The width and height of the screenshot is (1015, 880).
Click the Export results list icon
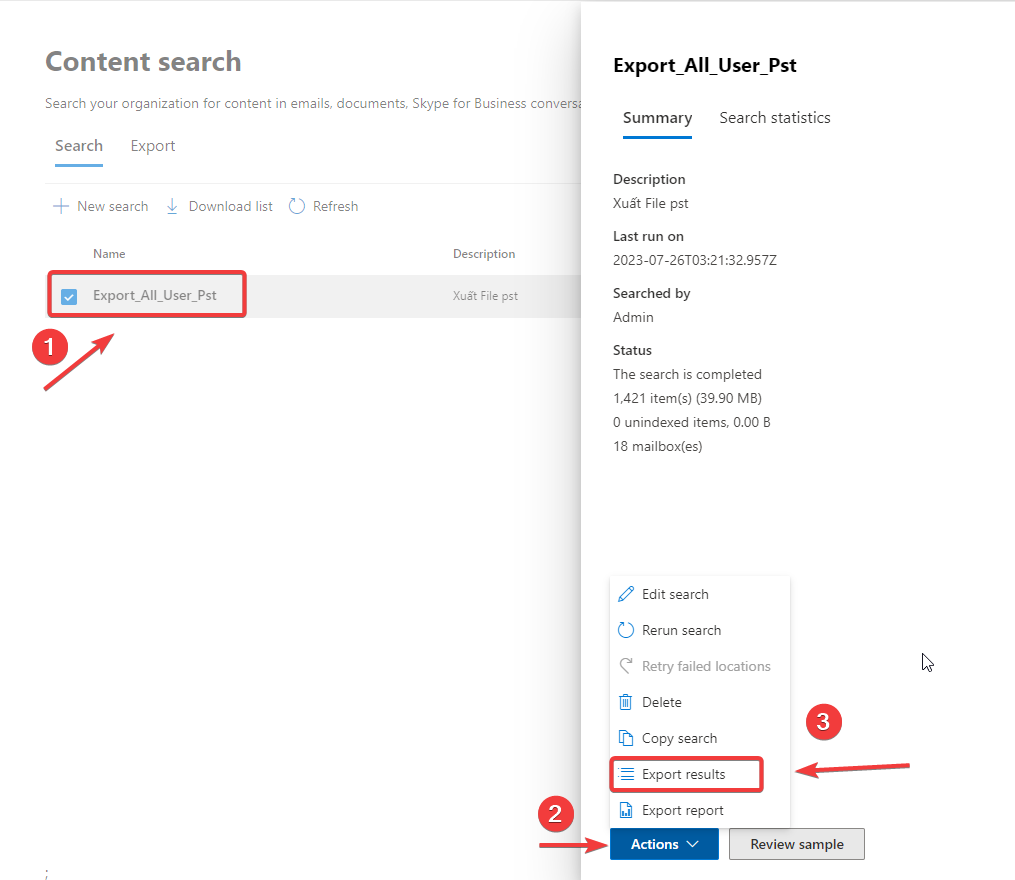coord(626,774)
